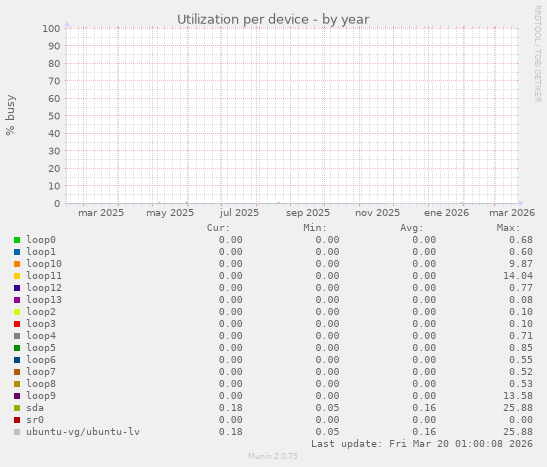Click the loop13 purple color swatch
The height and width of the screenshot is (467, 547).
[17, 300]
